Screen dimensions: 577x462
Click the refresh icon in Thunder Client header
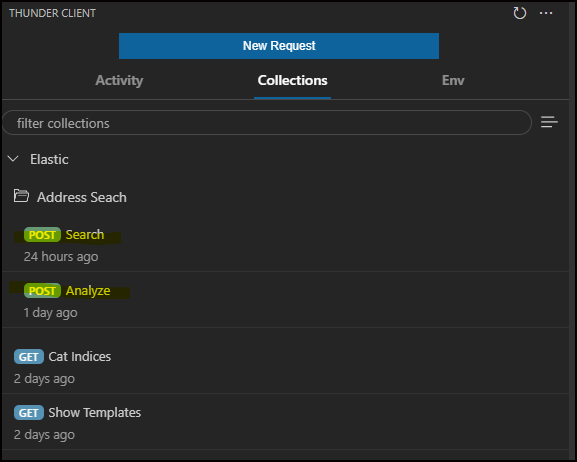tap(520, 13)
